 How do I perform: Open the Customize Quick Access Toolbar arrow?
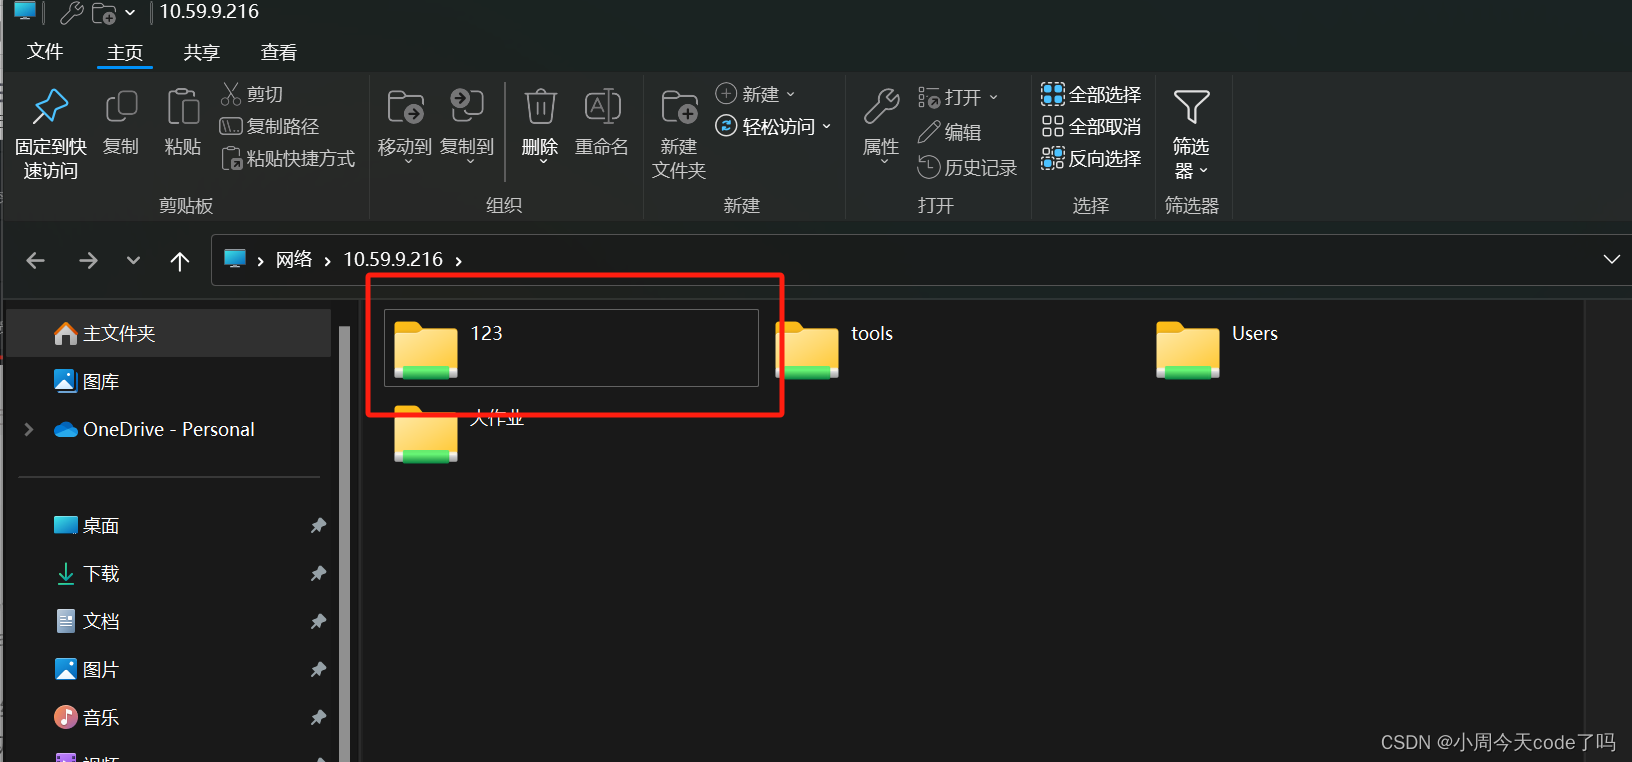130,13
